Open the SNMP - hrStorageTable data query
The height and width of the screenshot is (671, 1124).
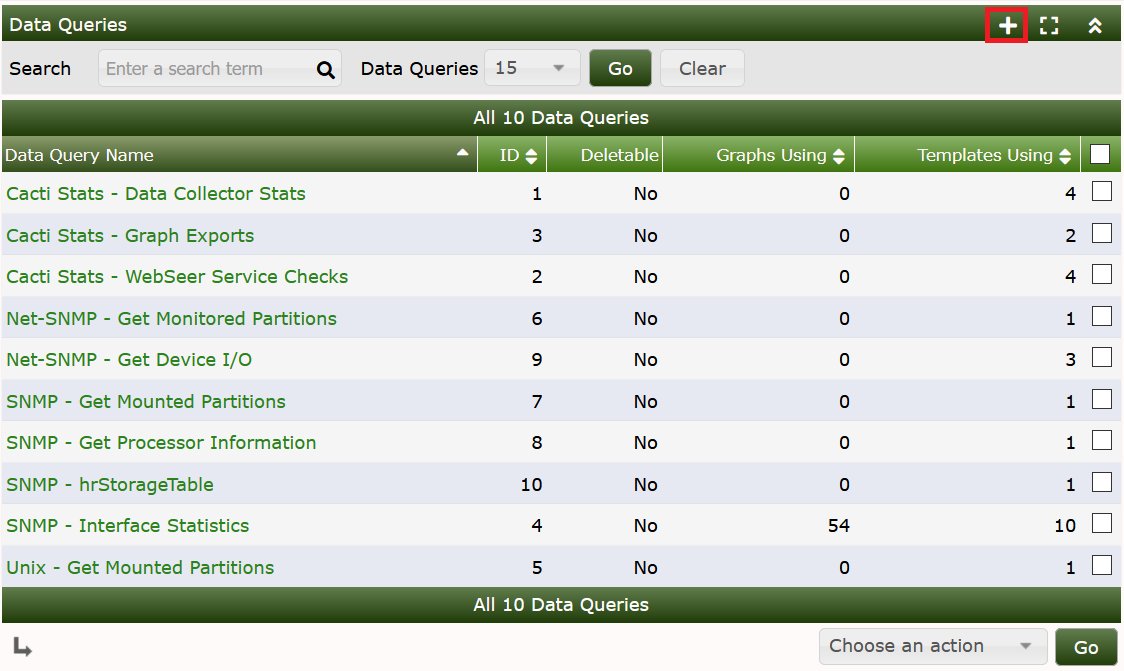(110, 484)
